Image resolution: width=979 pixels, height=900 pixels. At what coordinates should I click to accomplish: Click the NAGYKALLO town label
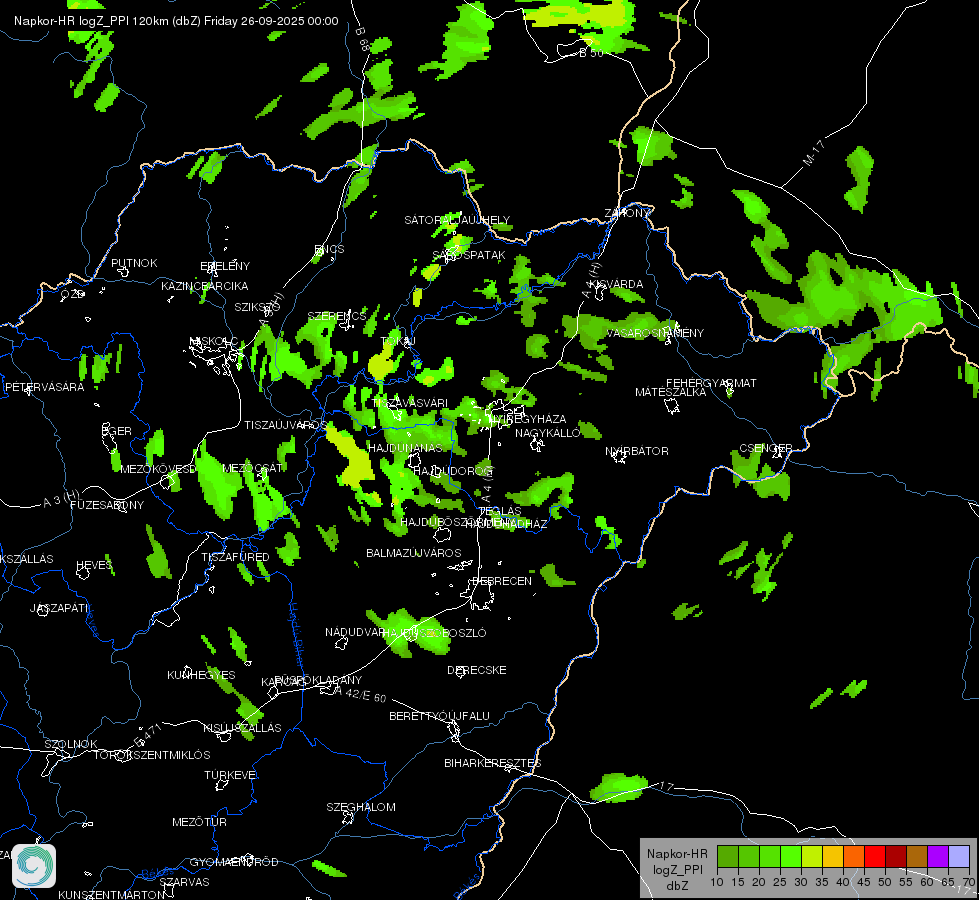tap(548, 433)
